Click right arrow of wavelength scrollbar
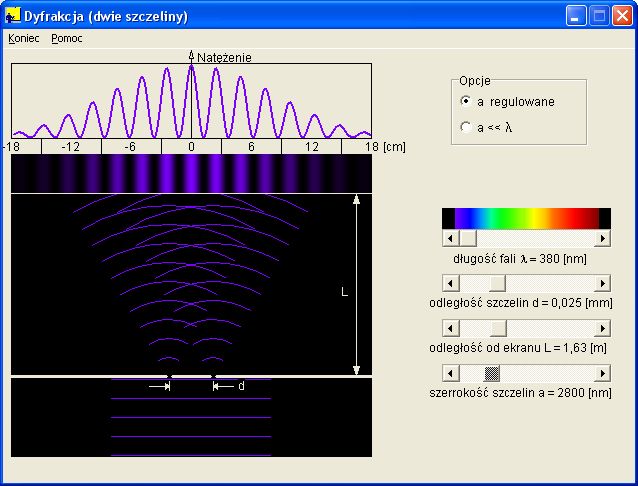 pyautogui.click(x=602, y=239)
